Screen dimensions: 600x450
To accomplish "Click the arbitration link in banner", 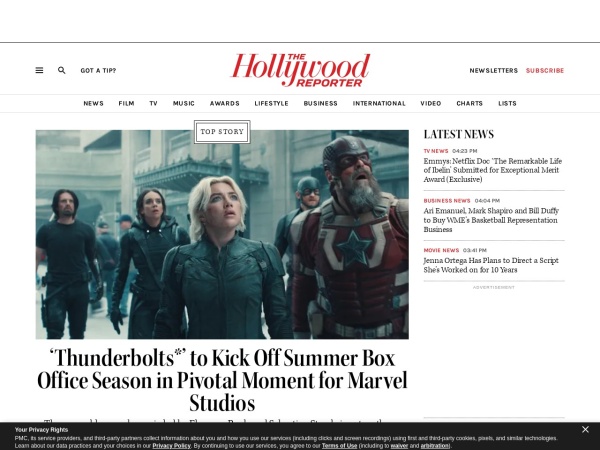I will pos(435,446).
